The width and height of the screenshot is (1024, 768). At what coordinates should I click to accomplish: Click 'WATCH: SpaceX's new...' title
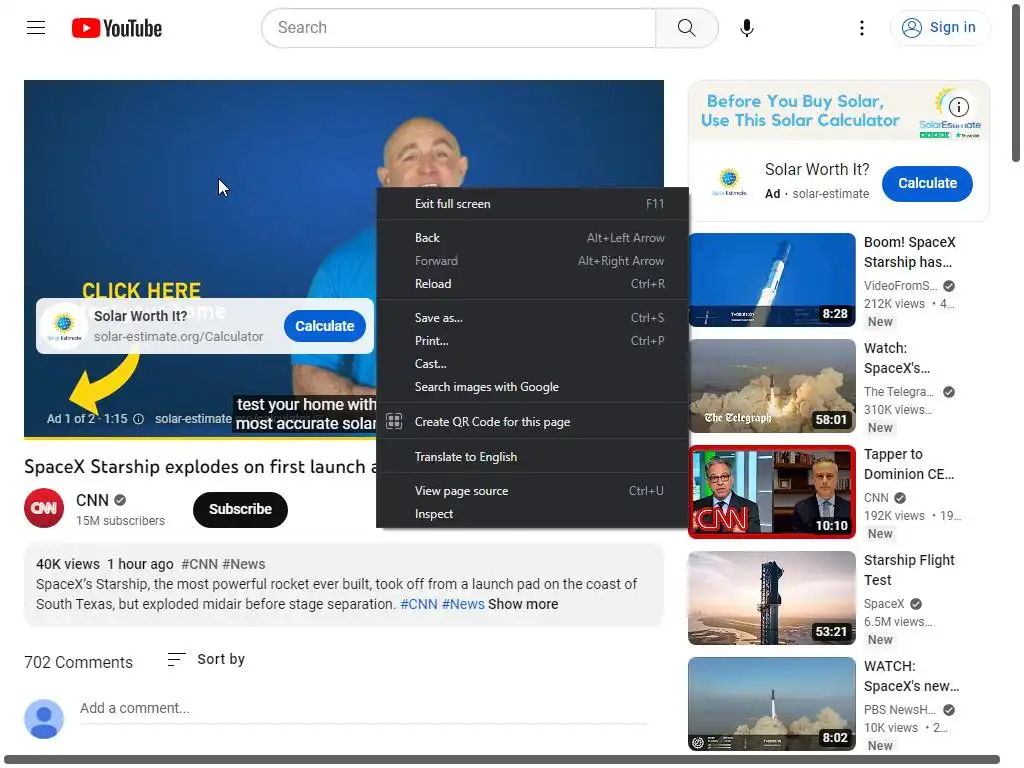coord(912,676)
